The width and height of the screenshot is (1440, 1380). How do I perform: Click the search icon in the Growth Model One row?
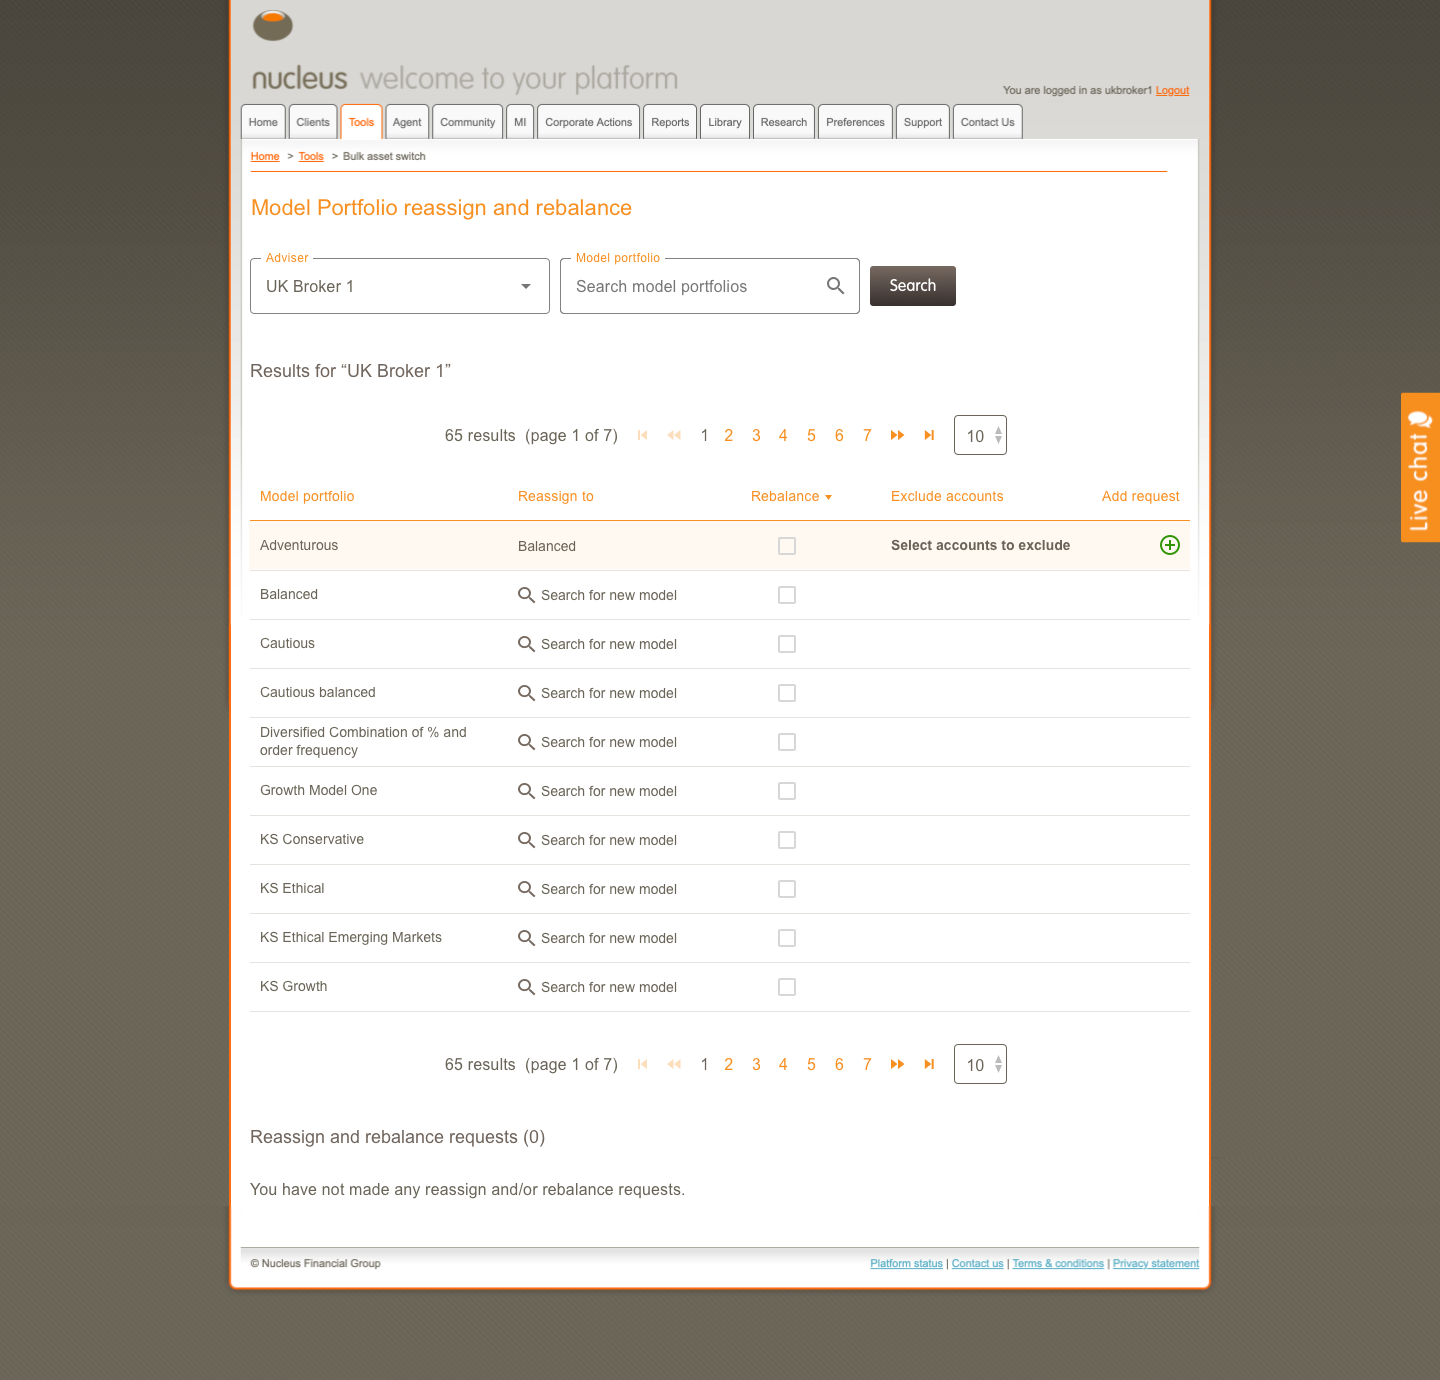click(526, 791)
